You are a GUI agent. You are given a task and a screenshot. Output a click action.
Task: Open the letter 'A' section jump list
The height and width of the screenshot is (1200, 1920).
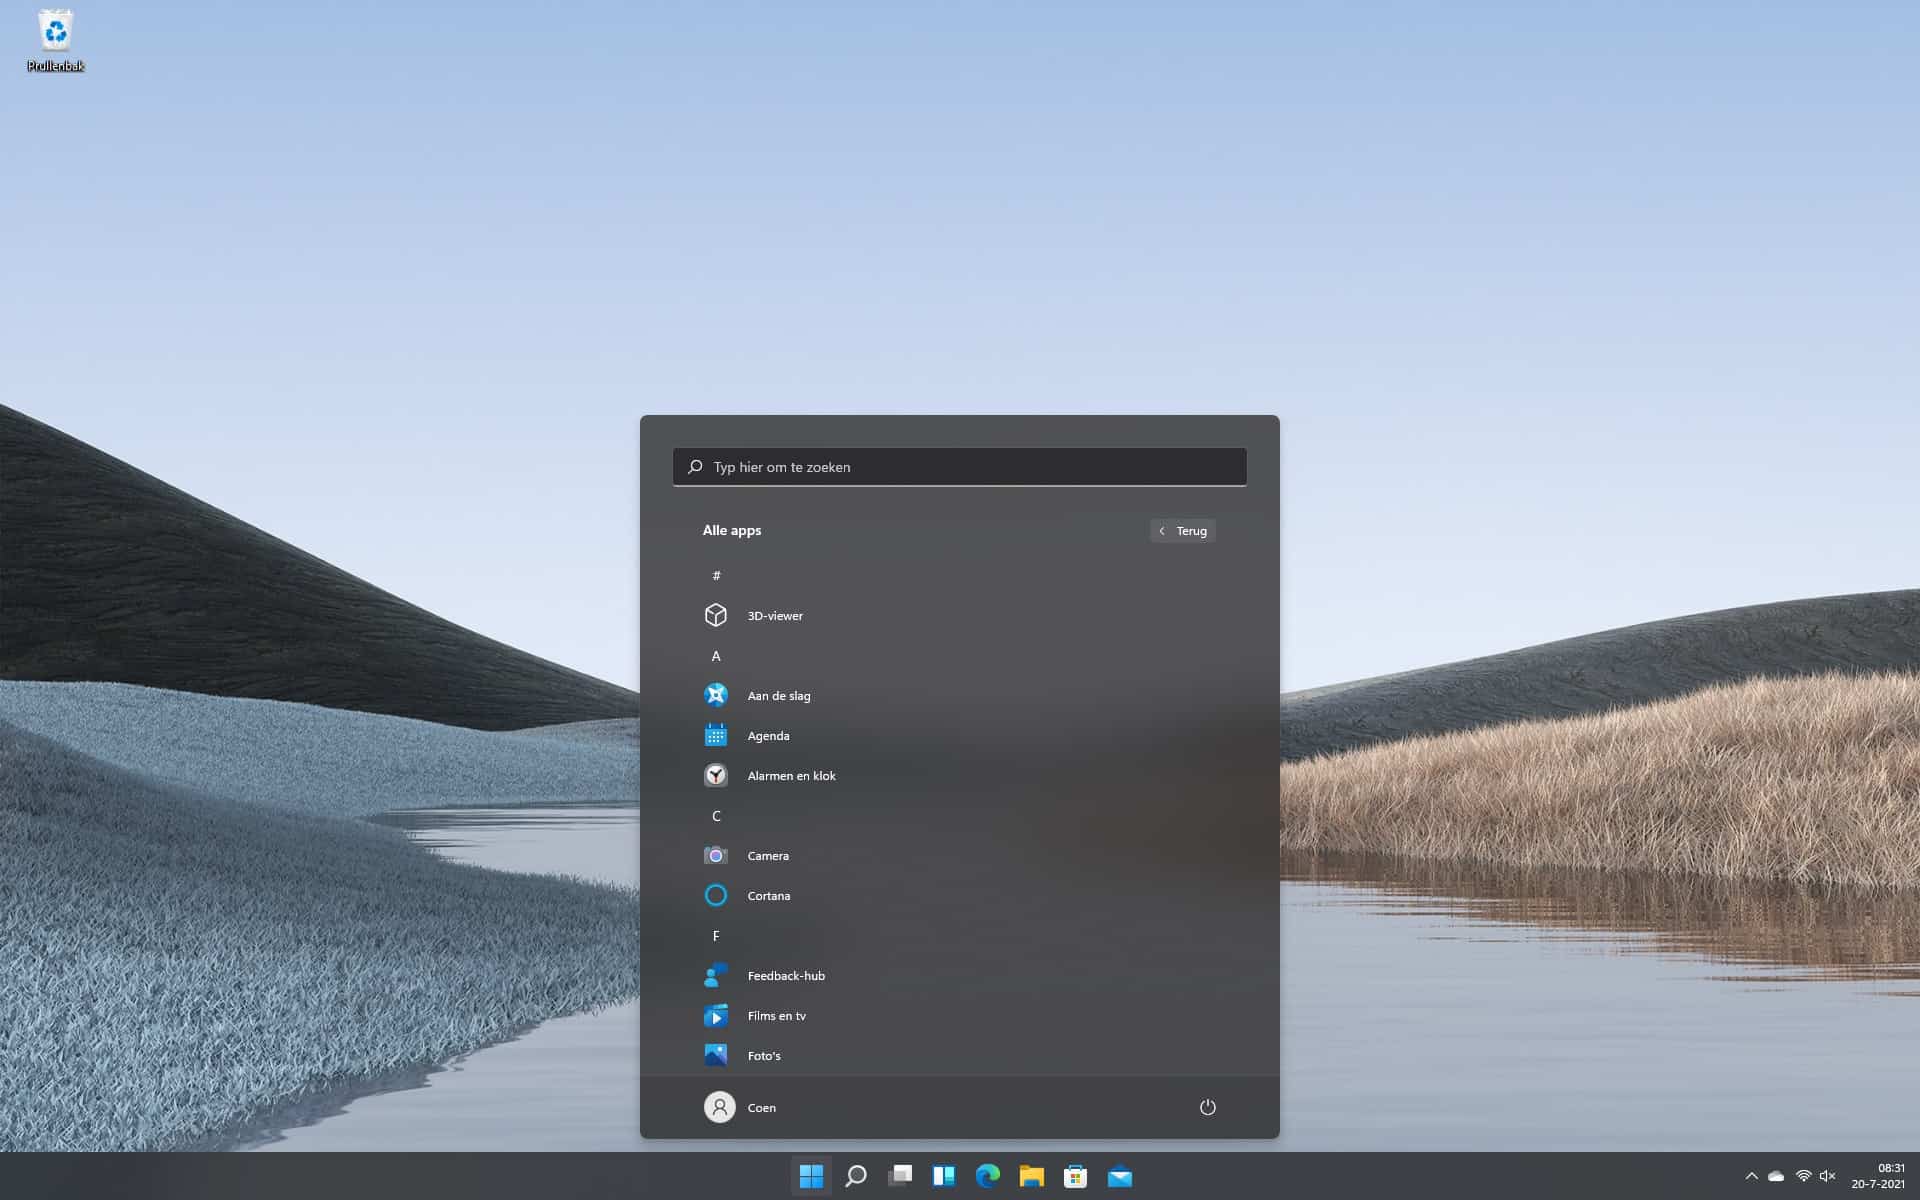click(716, 655)
